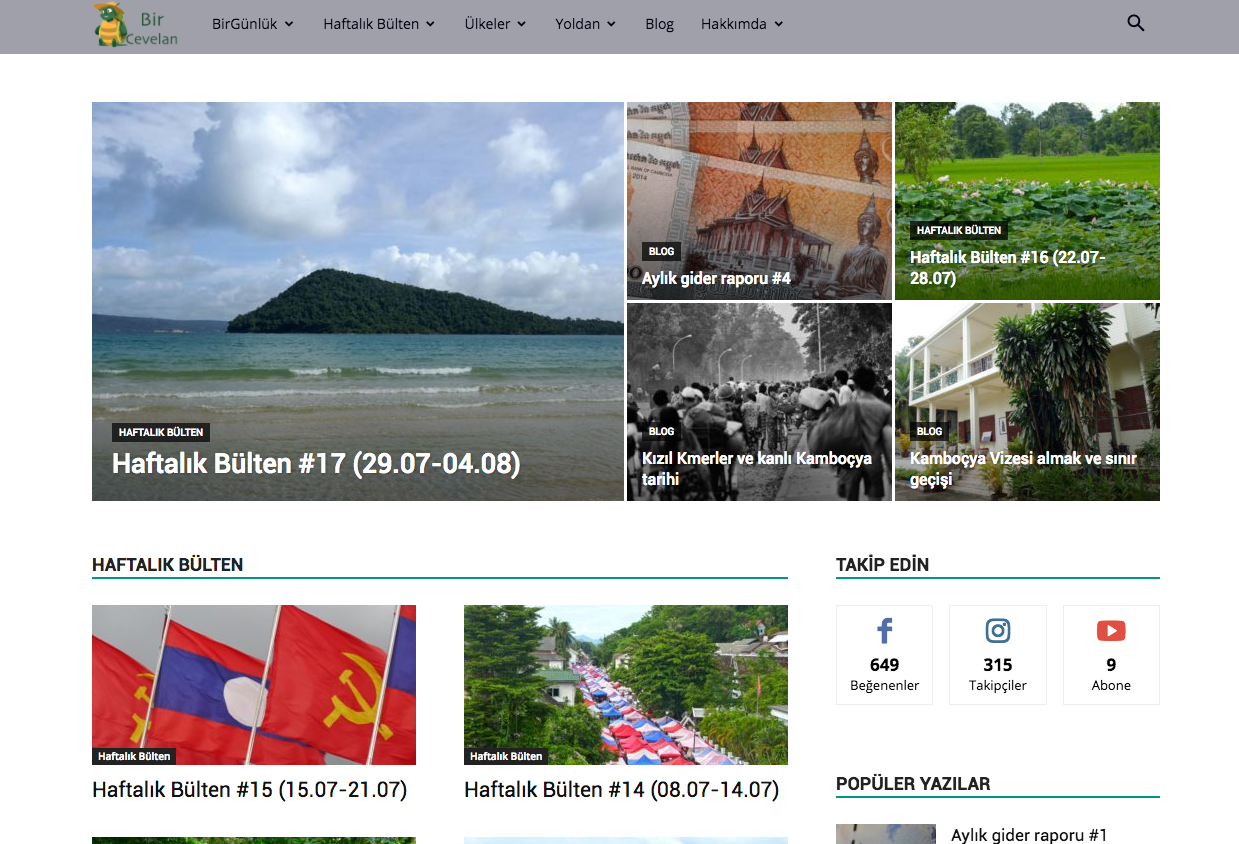The width and height of the screenshot is (1239, 844).
Task: Click the night market tents thumbnail
Action: tap(625, 684)
